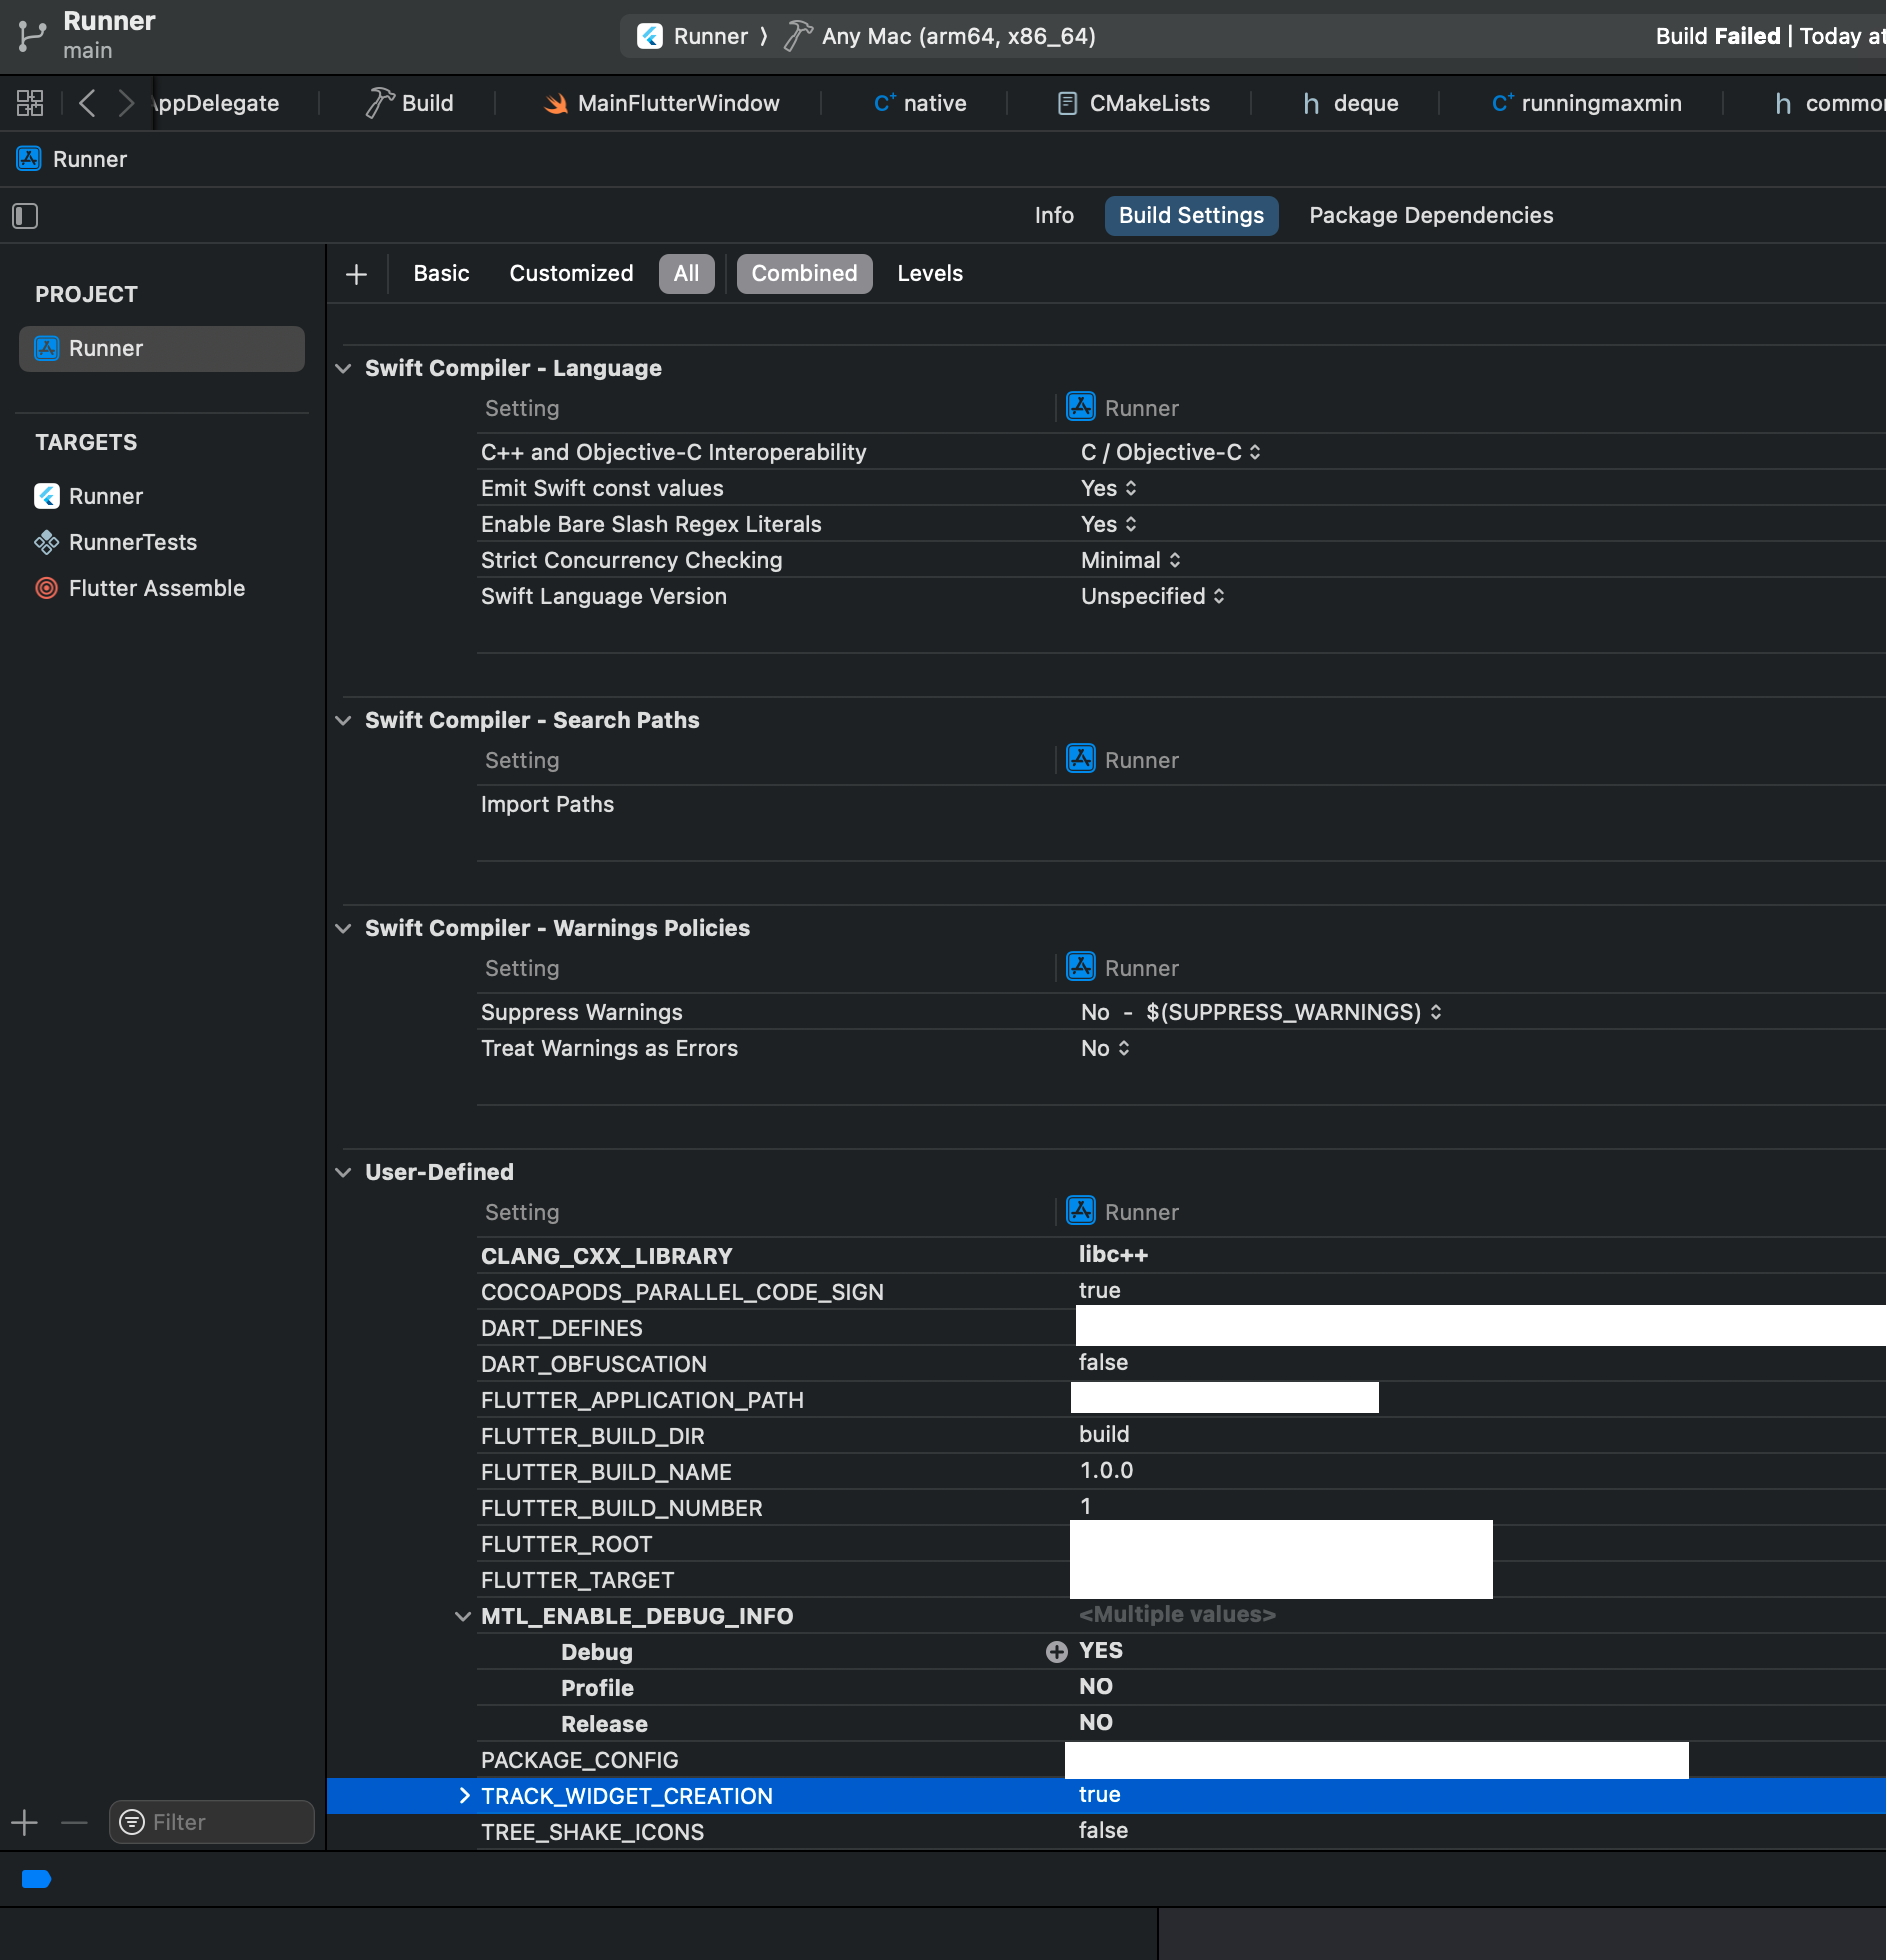Click the plus icon beside Debug YES
Screen dimensions: 1886x1960
(1056, 1652)
